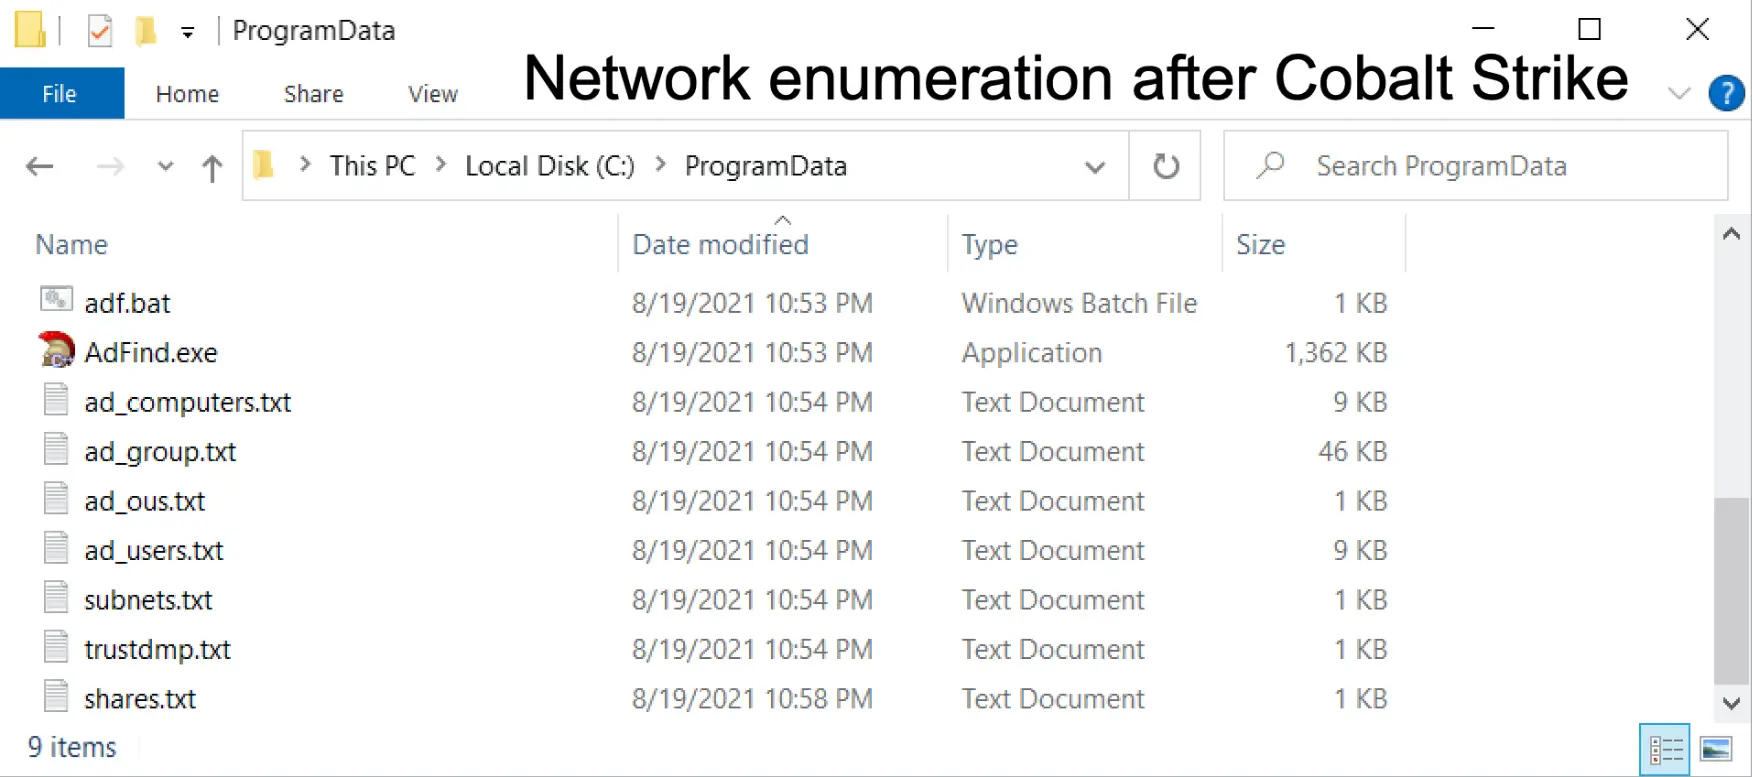Open the Customize Quick Access Toolbar dropdown
Image resolution: width=1752 pixels, height=777 pixels.
coord(187,32)
